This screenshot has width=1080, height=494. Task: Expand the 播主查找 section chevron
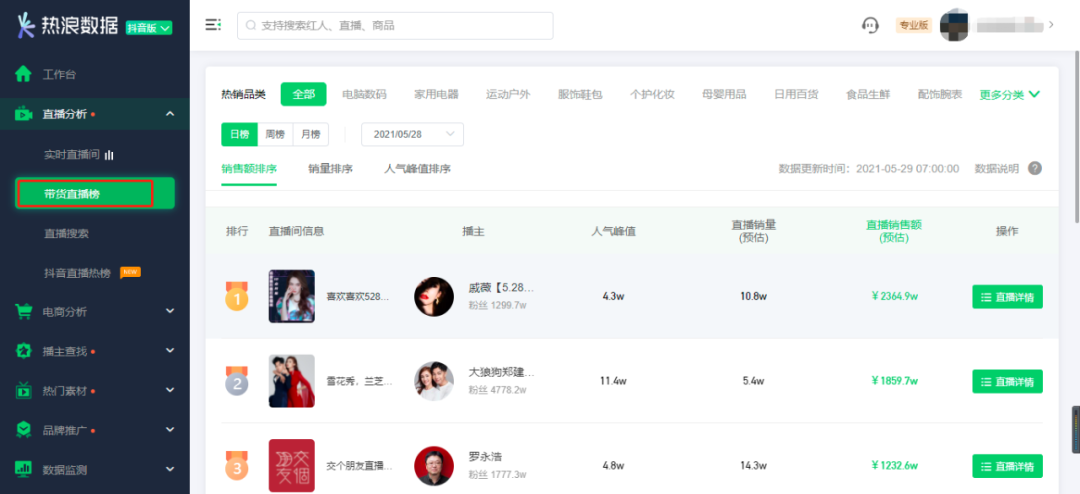(170, 351)
